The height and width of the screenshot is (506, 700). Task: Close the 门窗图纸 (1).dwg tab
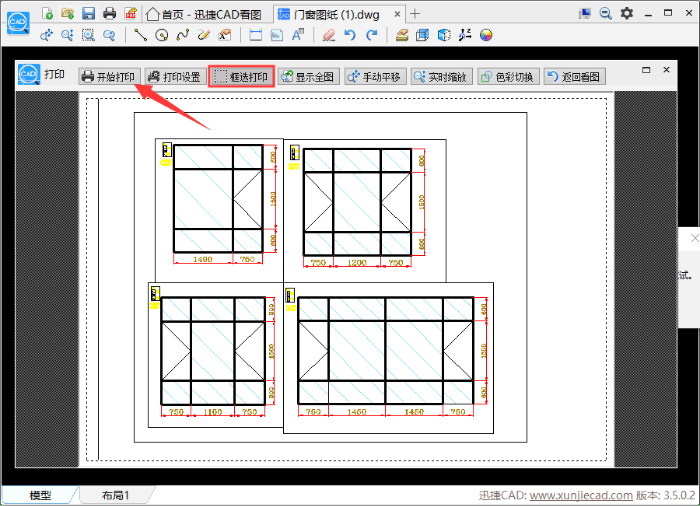tap(397, 14)
